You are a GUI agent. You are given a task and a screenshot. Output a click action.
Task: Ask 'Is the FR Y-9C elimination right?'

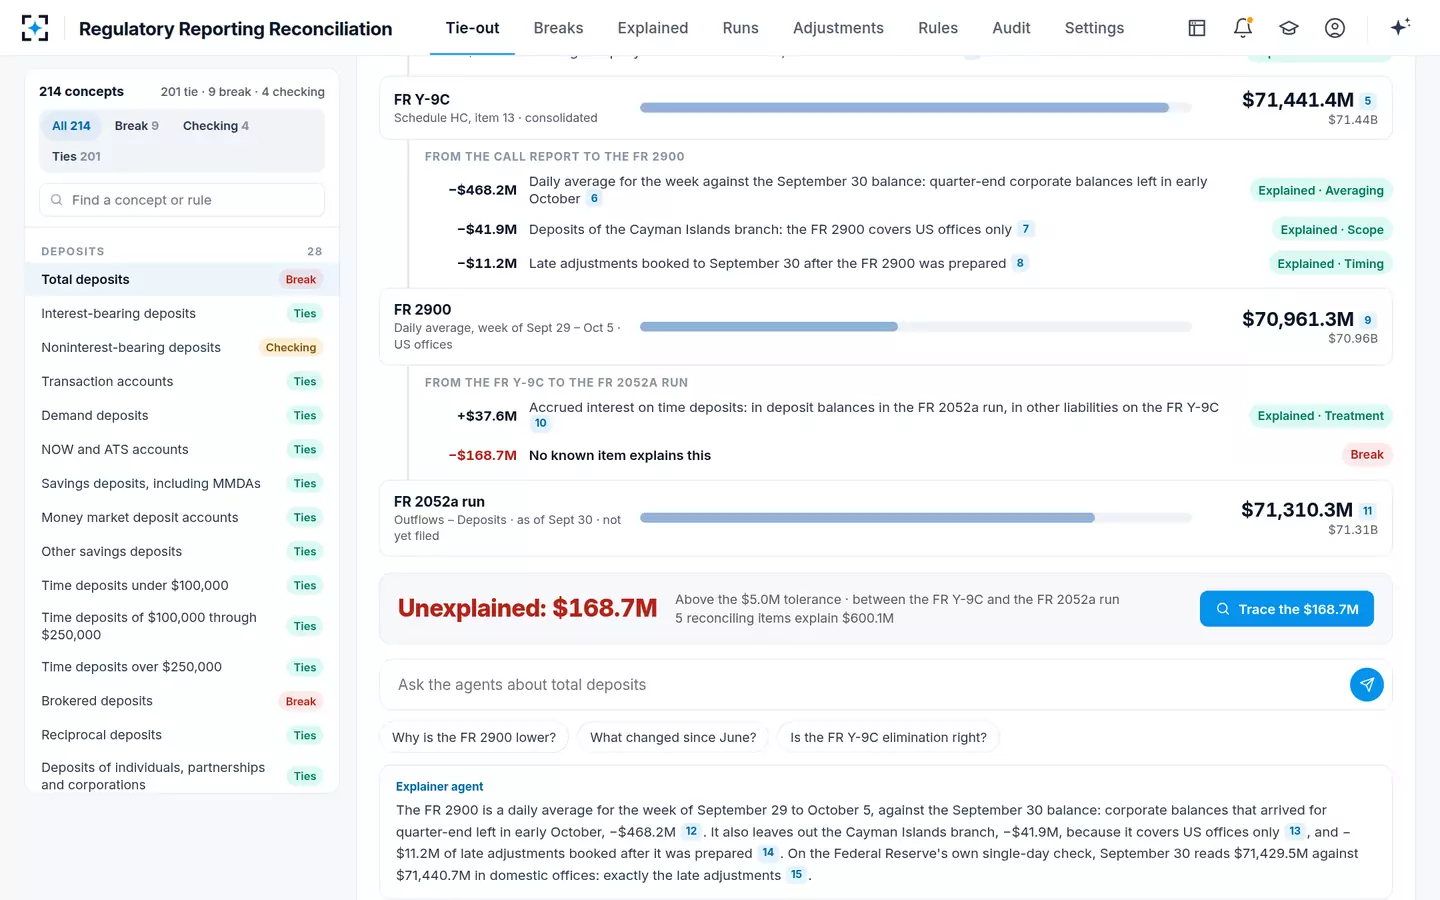[x=888, y=737]
